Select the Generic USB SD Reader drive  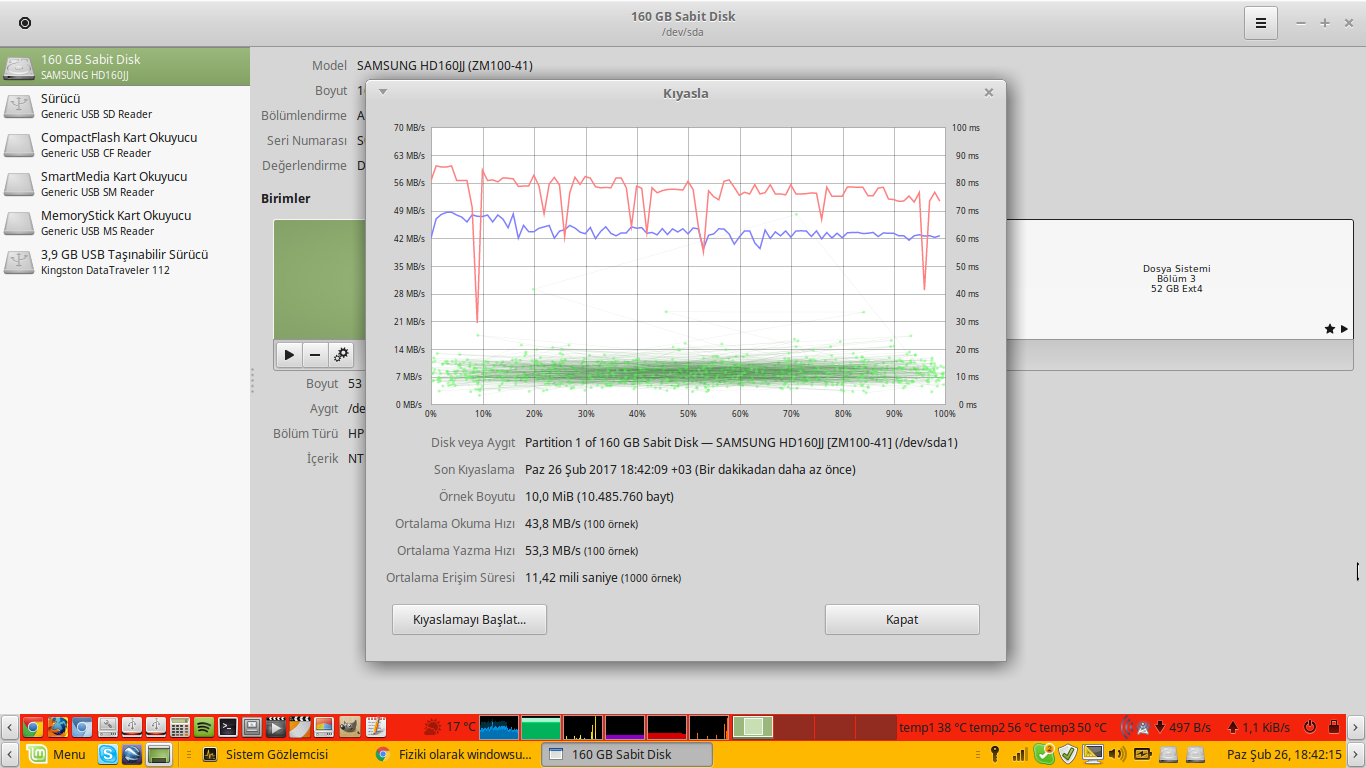[125, 106]
